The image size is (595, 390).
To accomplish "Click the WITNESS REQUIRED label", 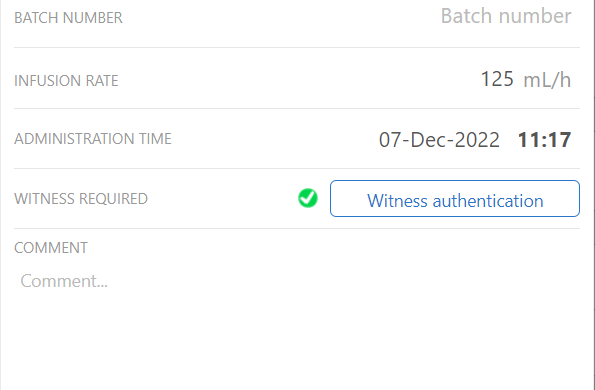I will pos(81,199).
